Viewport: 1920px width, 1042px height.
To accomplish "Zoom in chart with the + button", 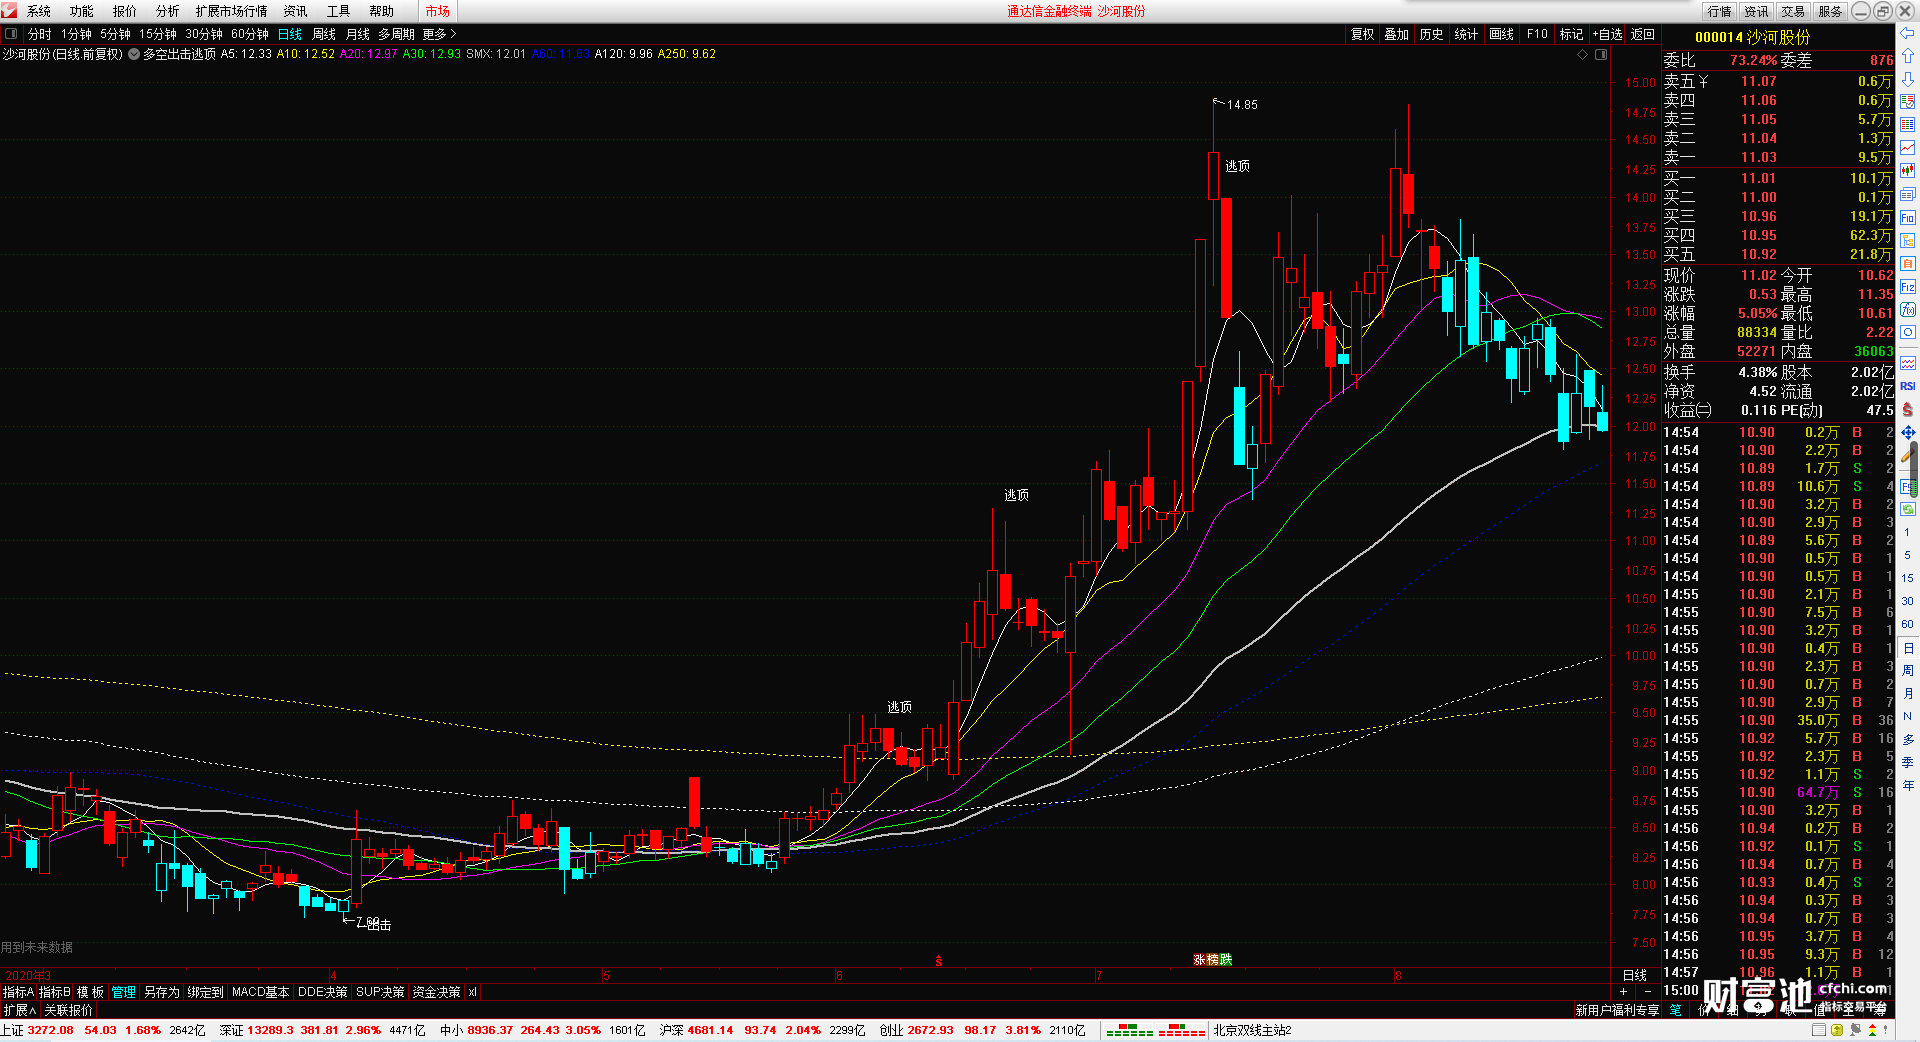I will tap(1623, 991).
